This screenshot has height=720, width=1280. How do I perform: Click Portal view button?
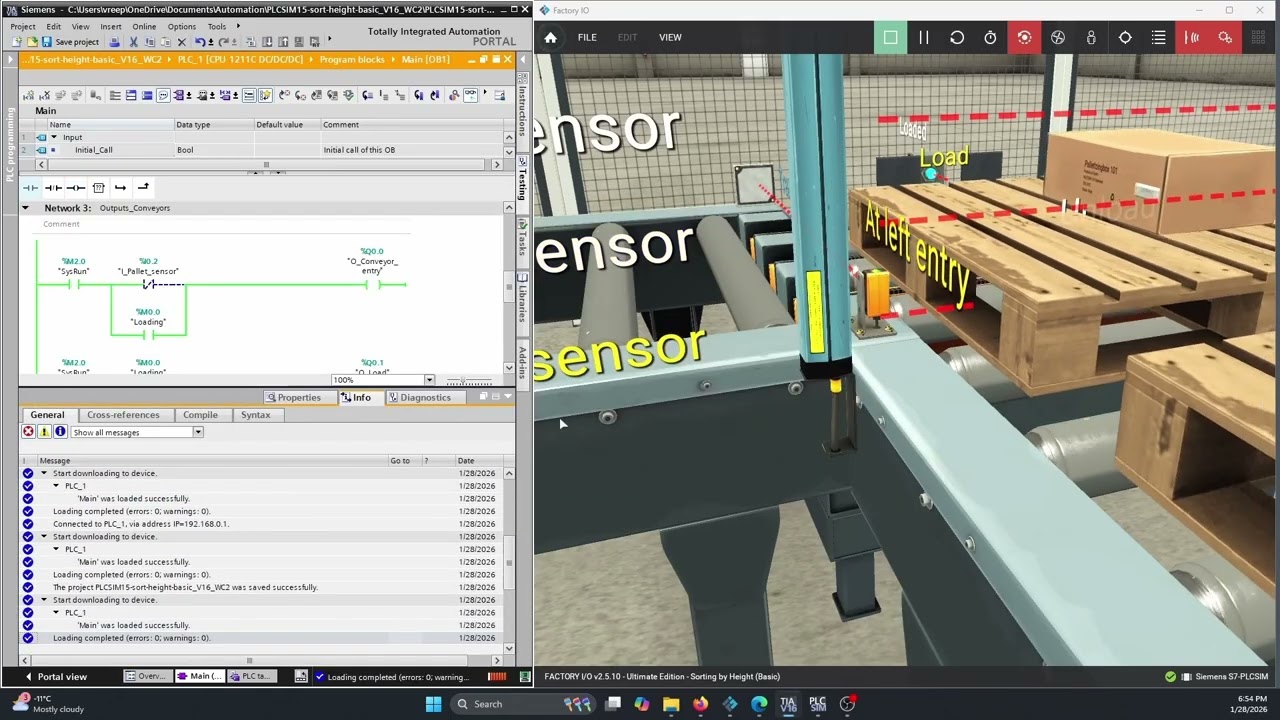click(55, 677)
